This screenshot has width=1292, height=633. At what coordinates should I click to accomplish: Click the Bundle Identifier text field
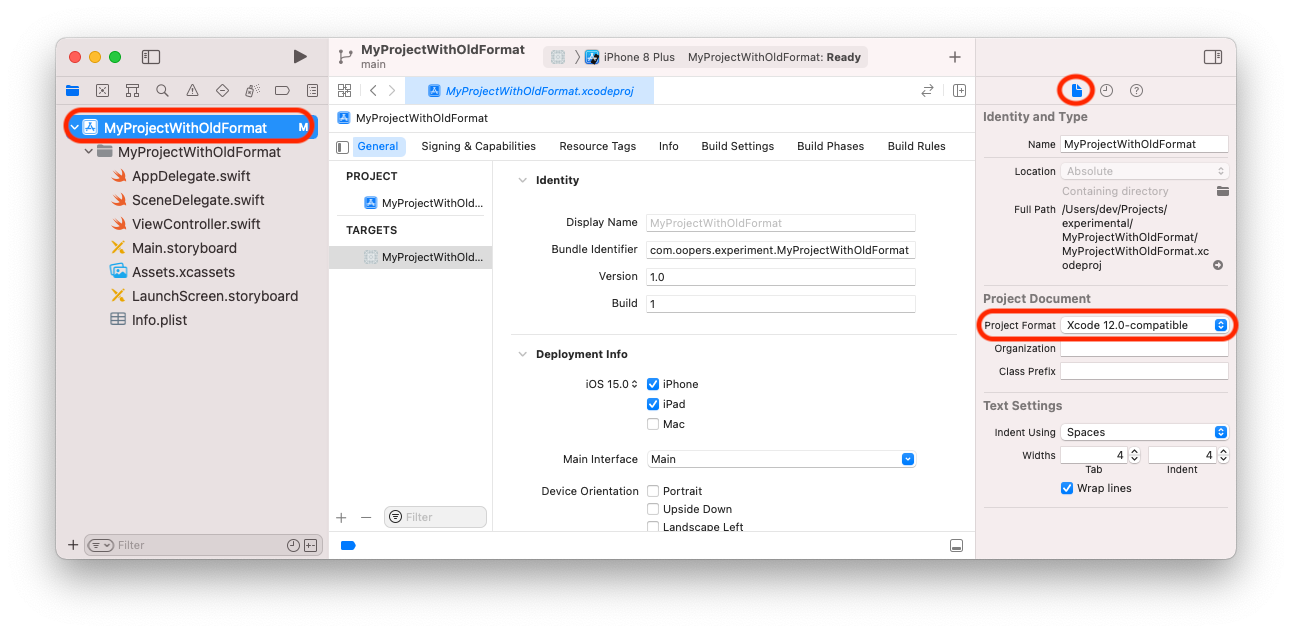pos(781,249)
